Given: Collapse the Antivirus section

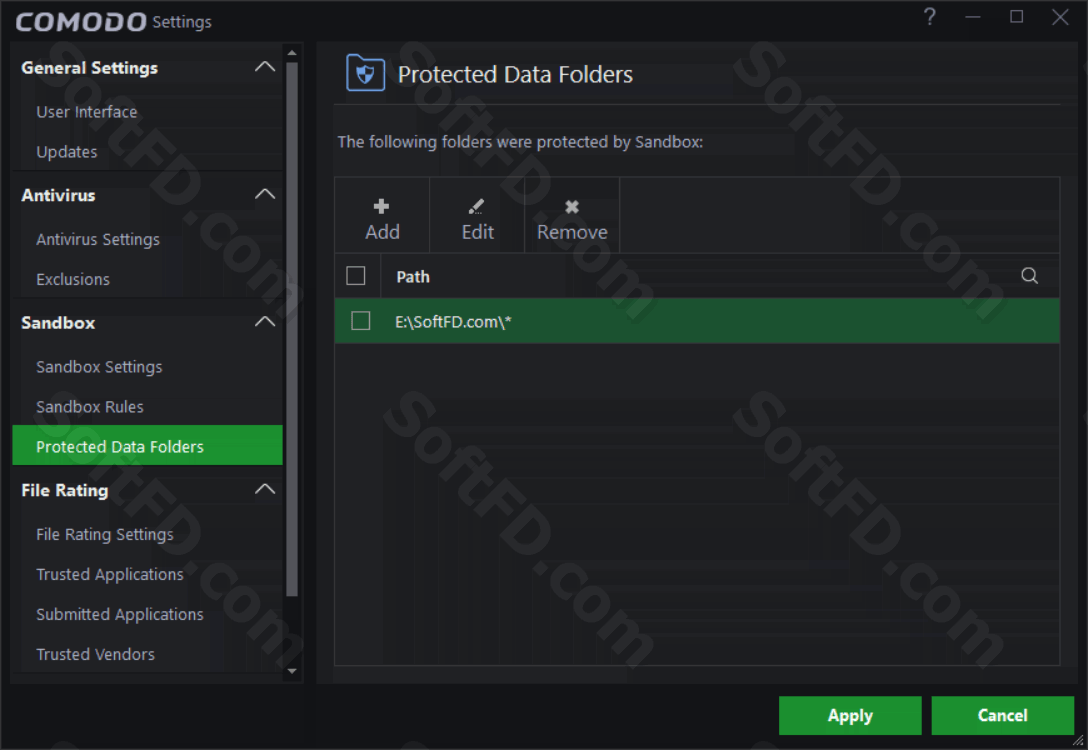Looking at the screenshot, I should pyautogui.click(x=265, y=194).
